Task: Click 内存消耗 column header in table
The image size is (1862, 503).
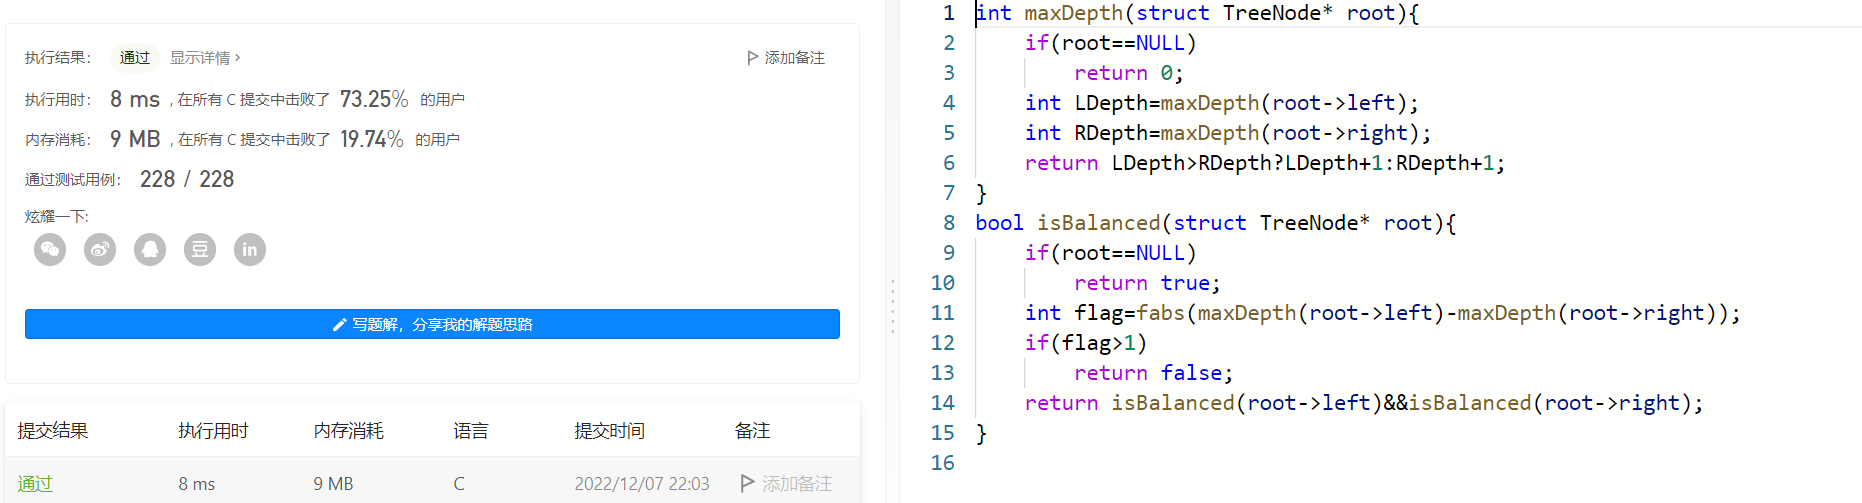Action: pos(348,430)
